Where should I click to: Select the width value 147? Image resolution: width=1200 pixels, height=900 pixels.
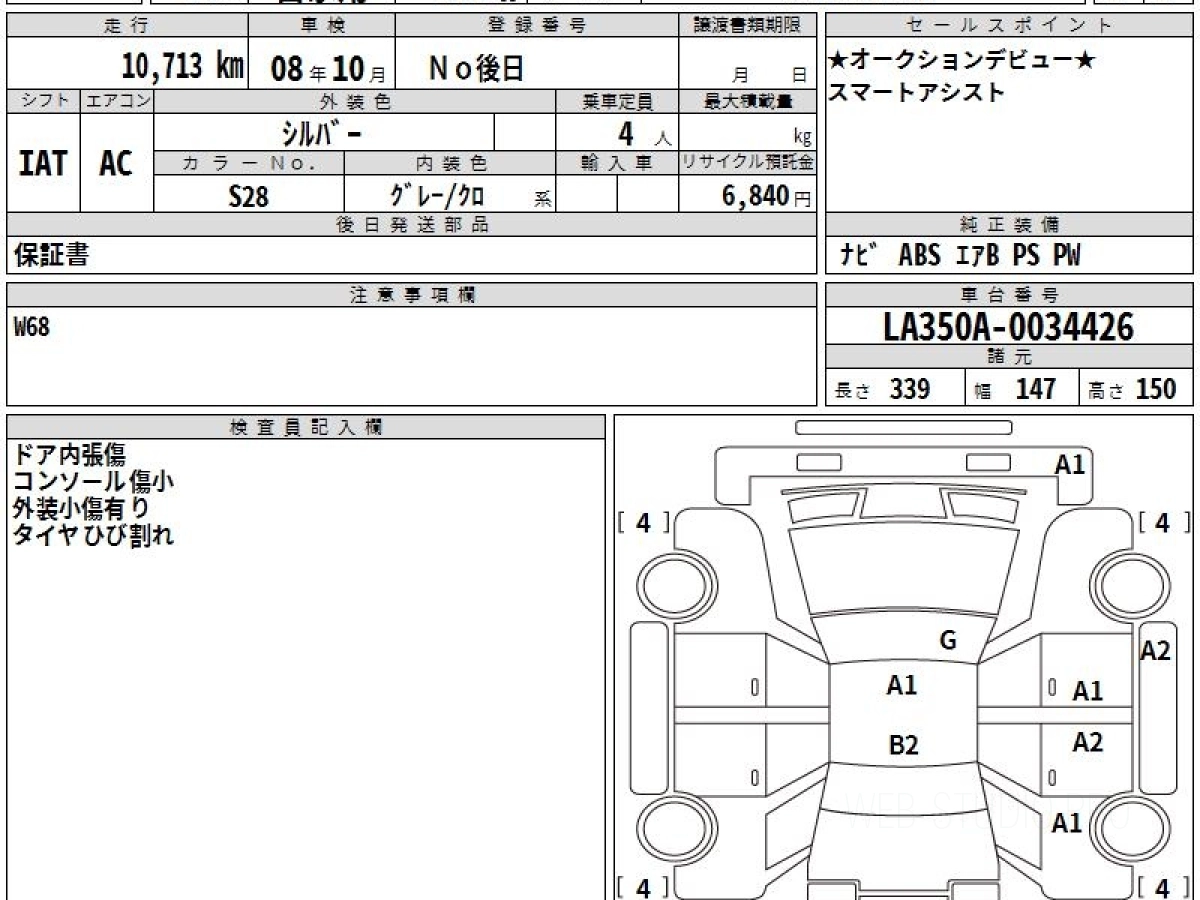pos(1035,389)
